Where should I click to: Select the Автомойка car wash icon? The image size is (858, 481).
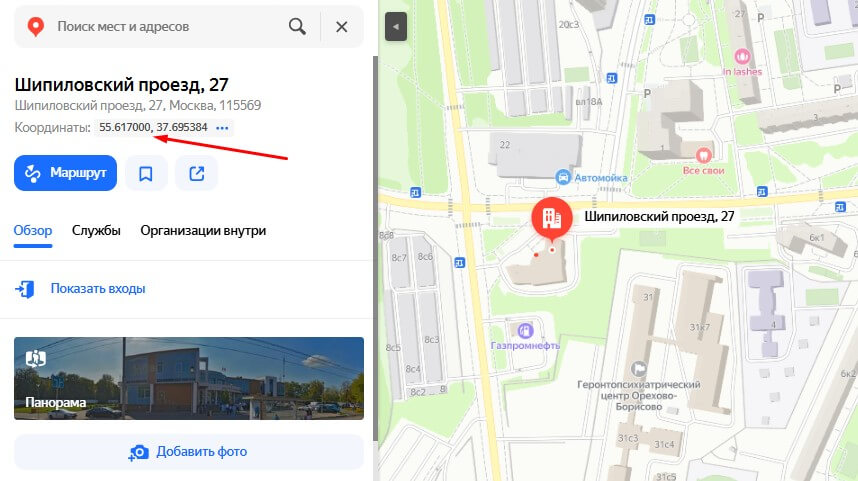pyautogui.click(x=563, y=177)
